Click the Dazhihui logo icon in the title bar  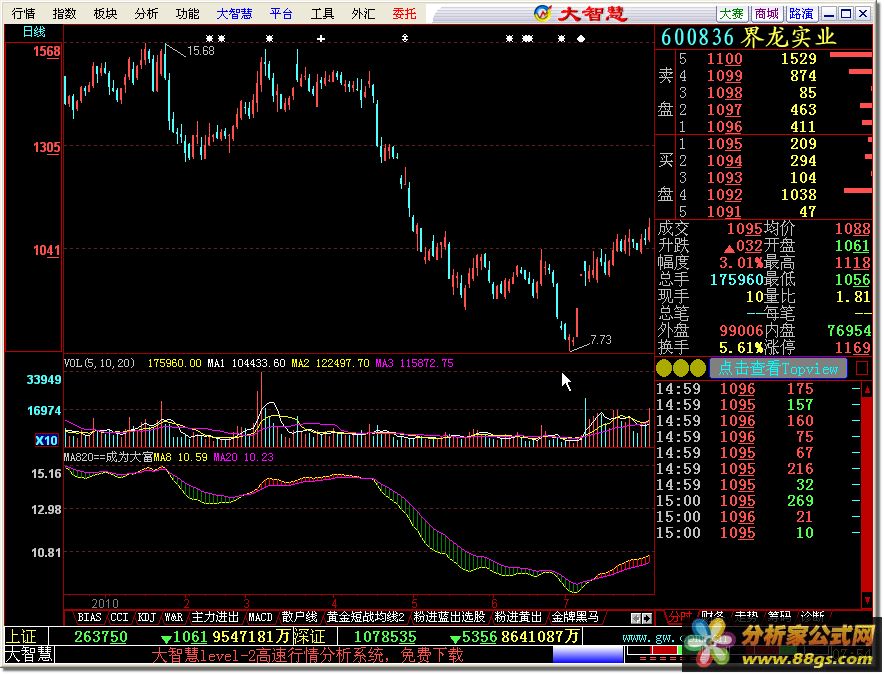(542, 13)
